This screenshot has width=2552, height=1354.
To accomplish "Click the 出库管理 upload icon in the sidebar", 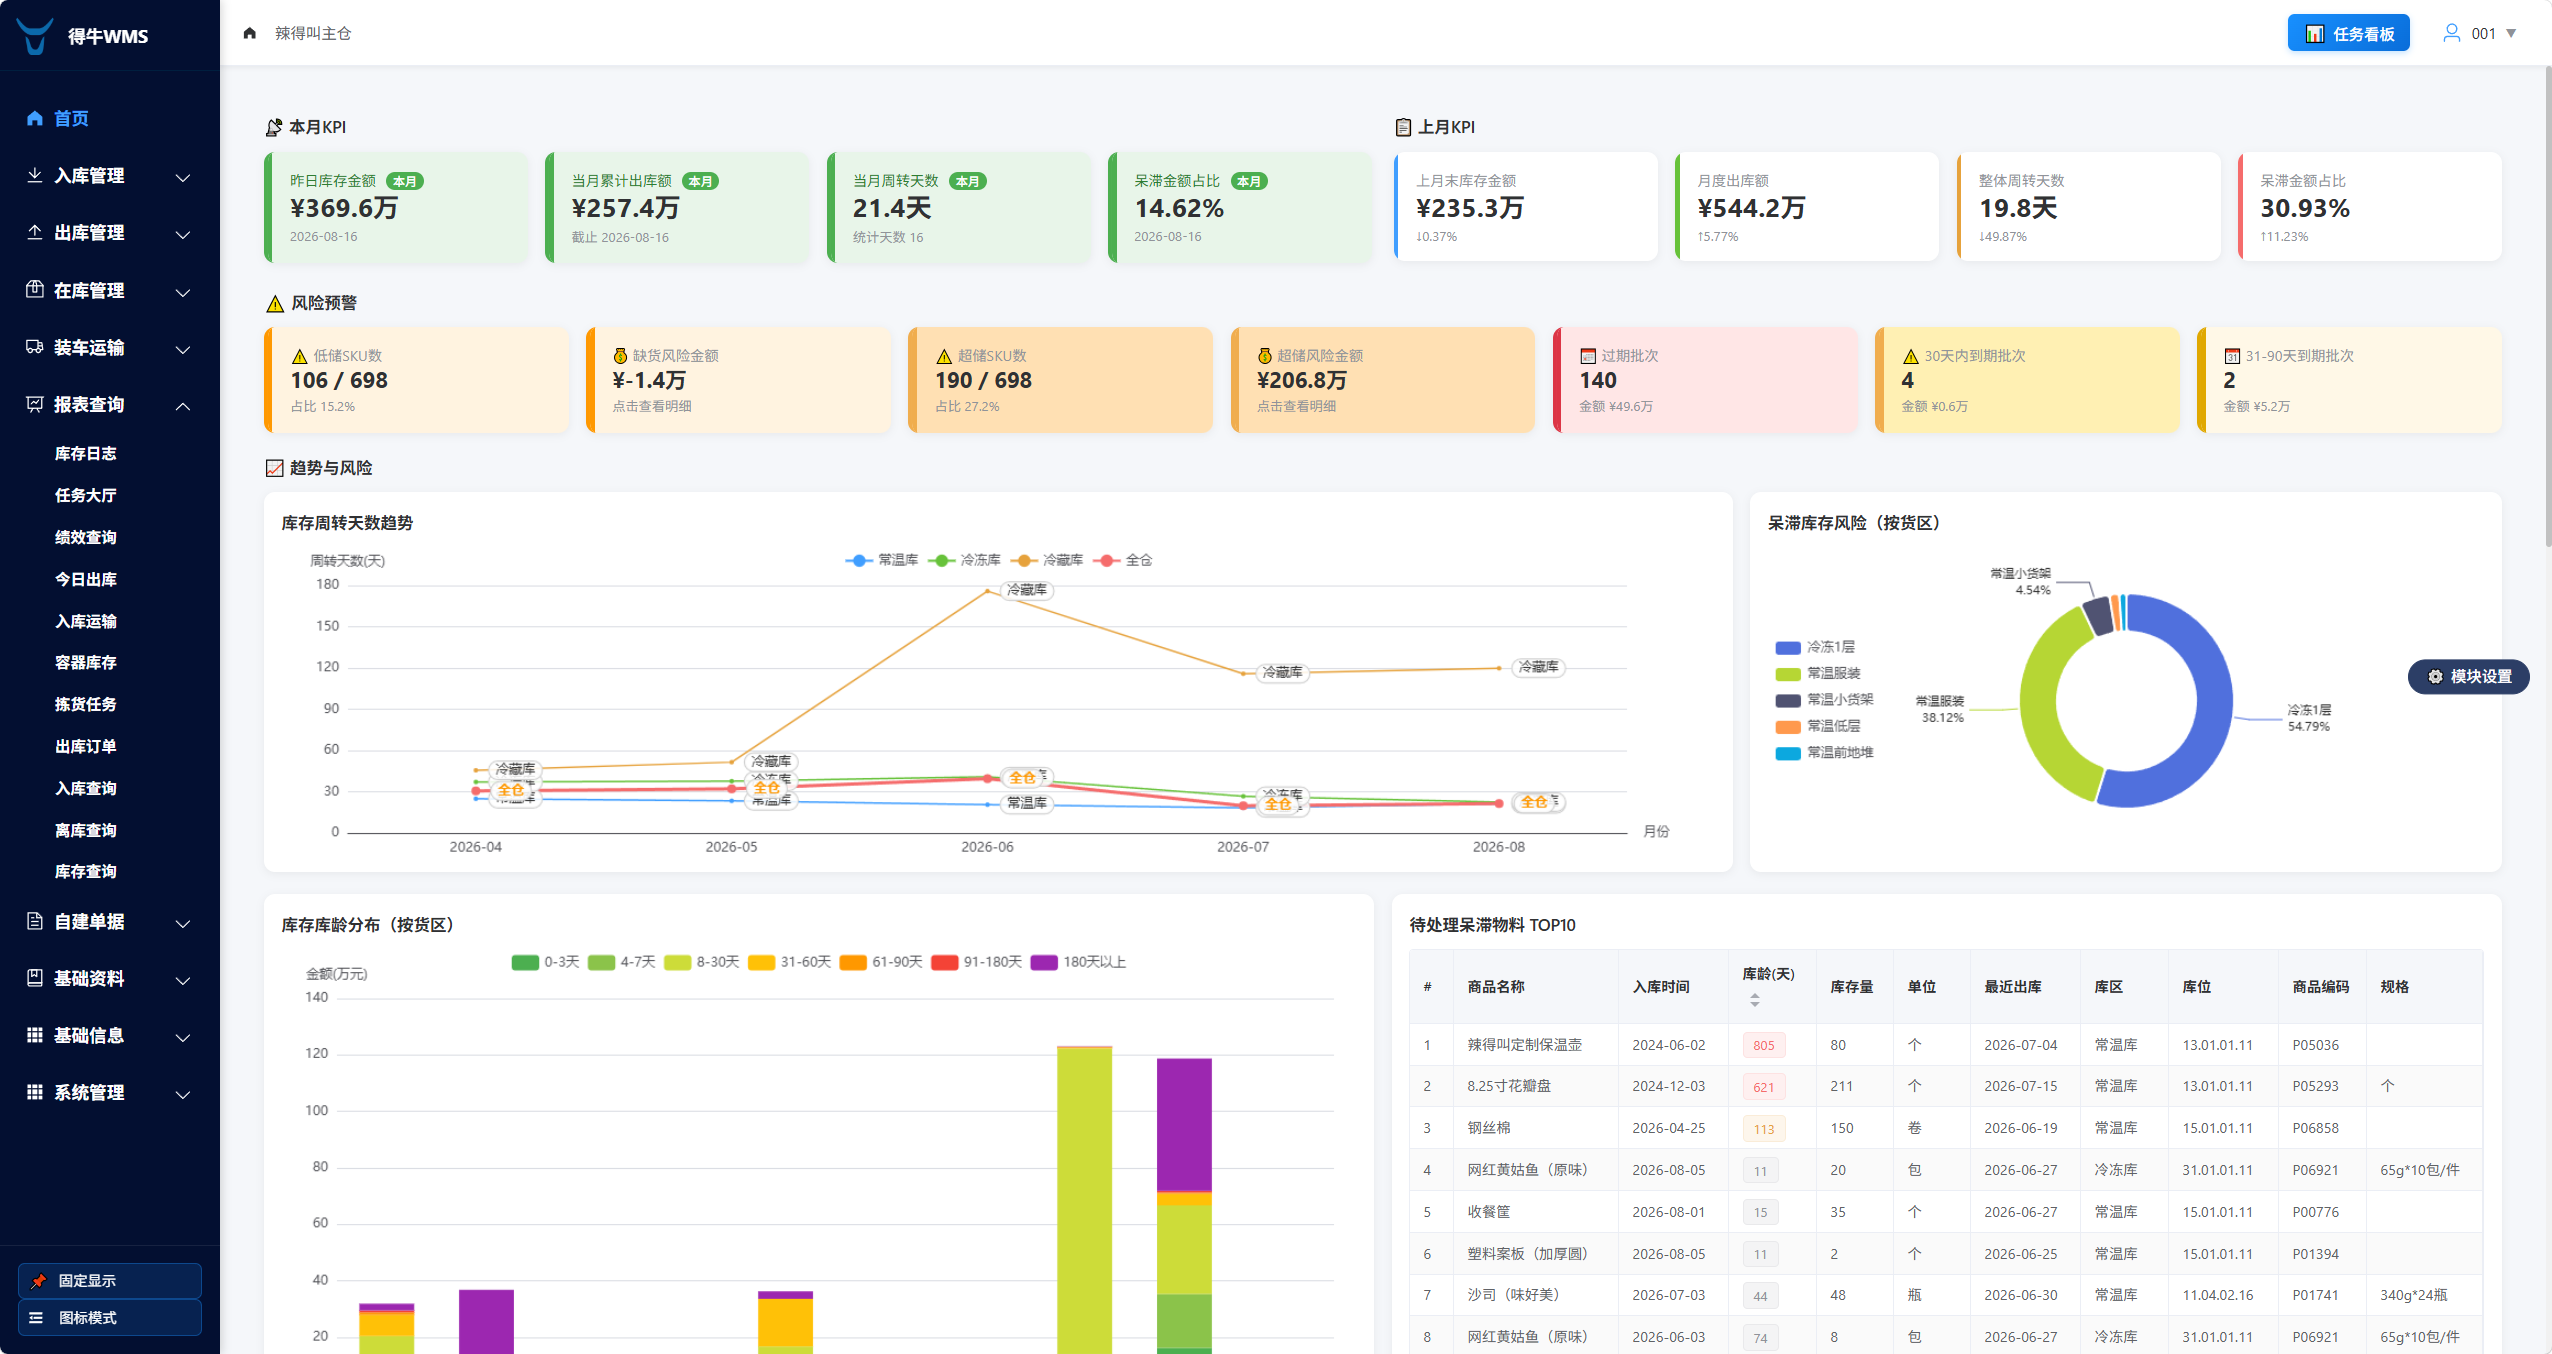I will (x=35, y=232).
